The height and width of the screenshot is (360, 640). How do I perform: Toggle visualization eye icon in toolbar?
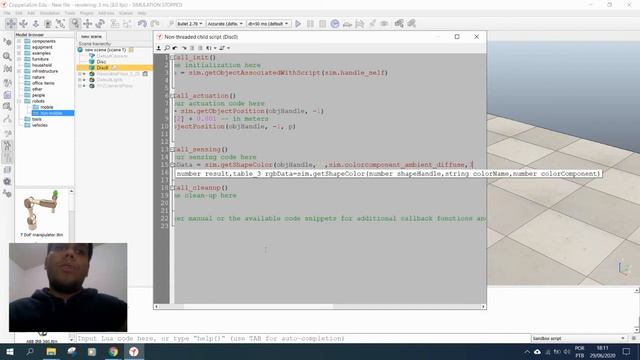click(384, 24)
